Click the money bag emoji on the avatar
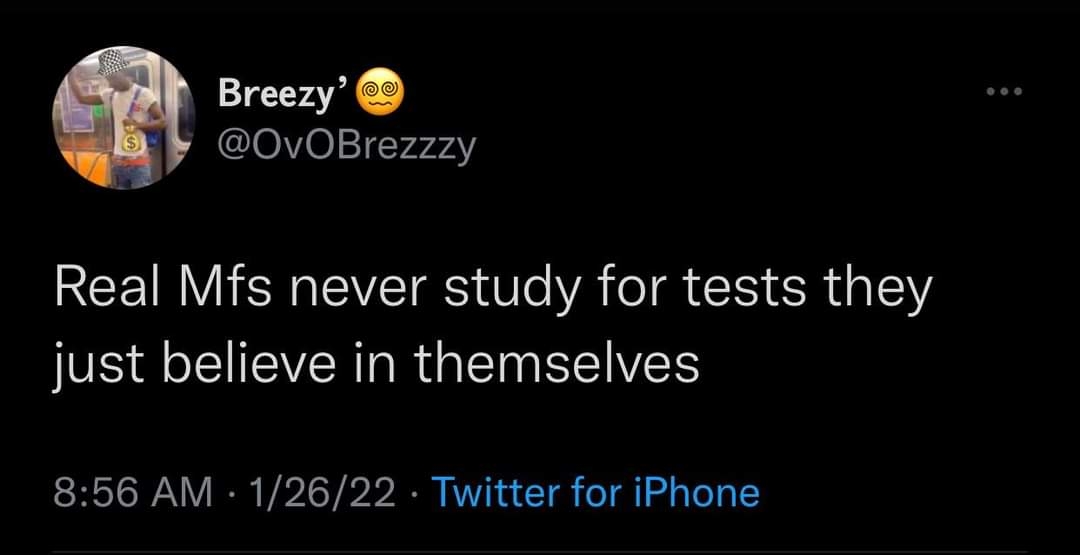Viewport: 1080px width, 555px height. coord(128,142)
